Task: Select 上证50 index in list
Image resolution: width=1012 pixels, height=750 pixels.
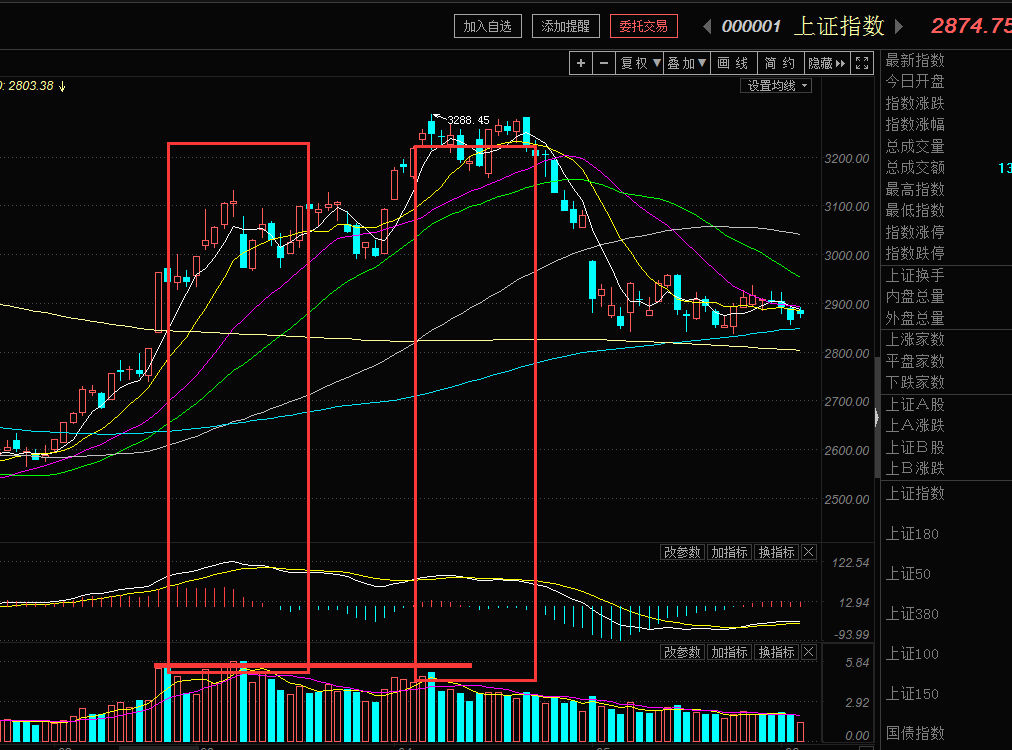Action: tap(908, 574)
